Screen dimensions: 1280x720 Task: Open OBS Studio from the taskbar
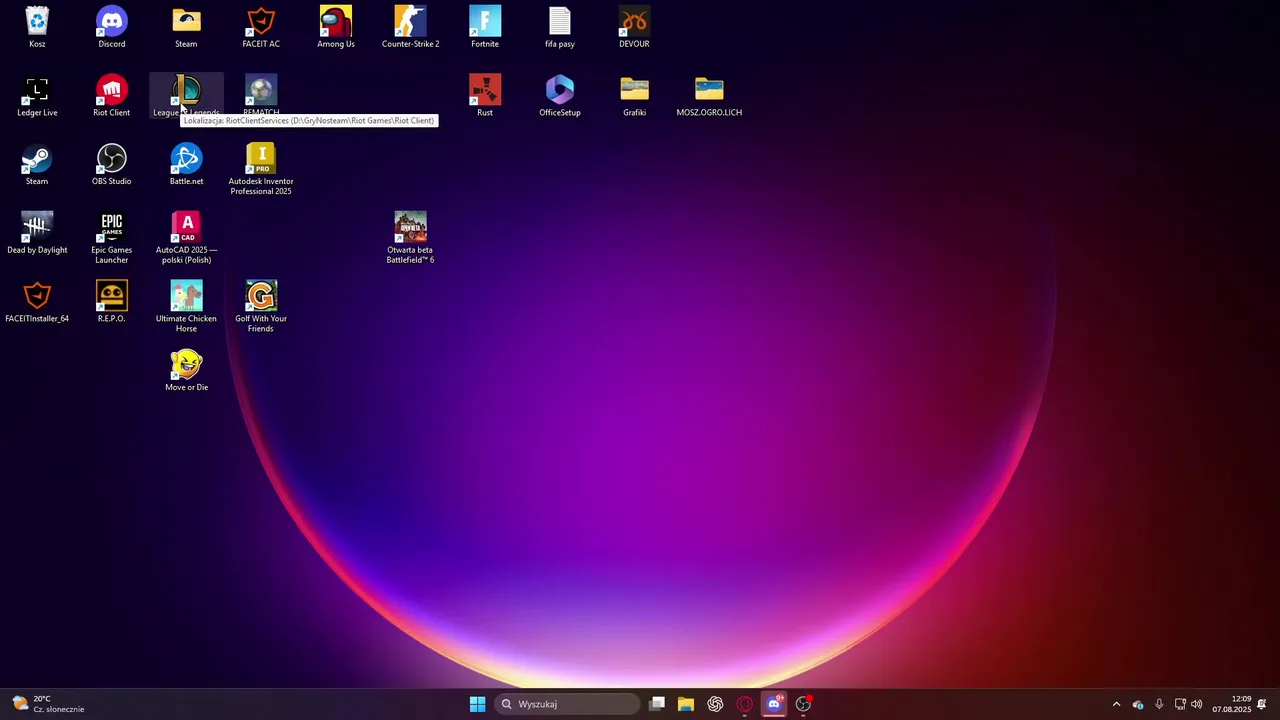tap(803, 704)
